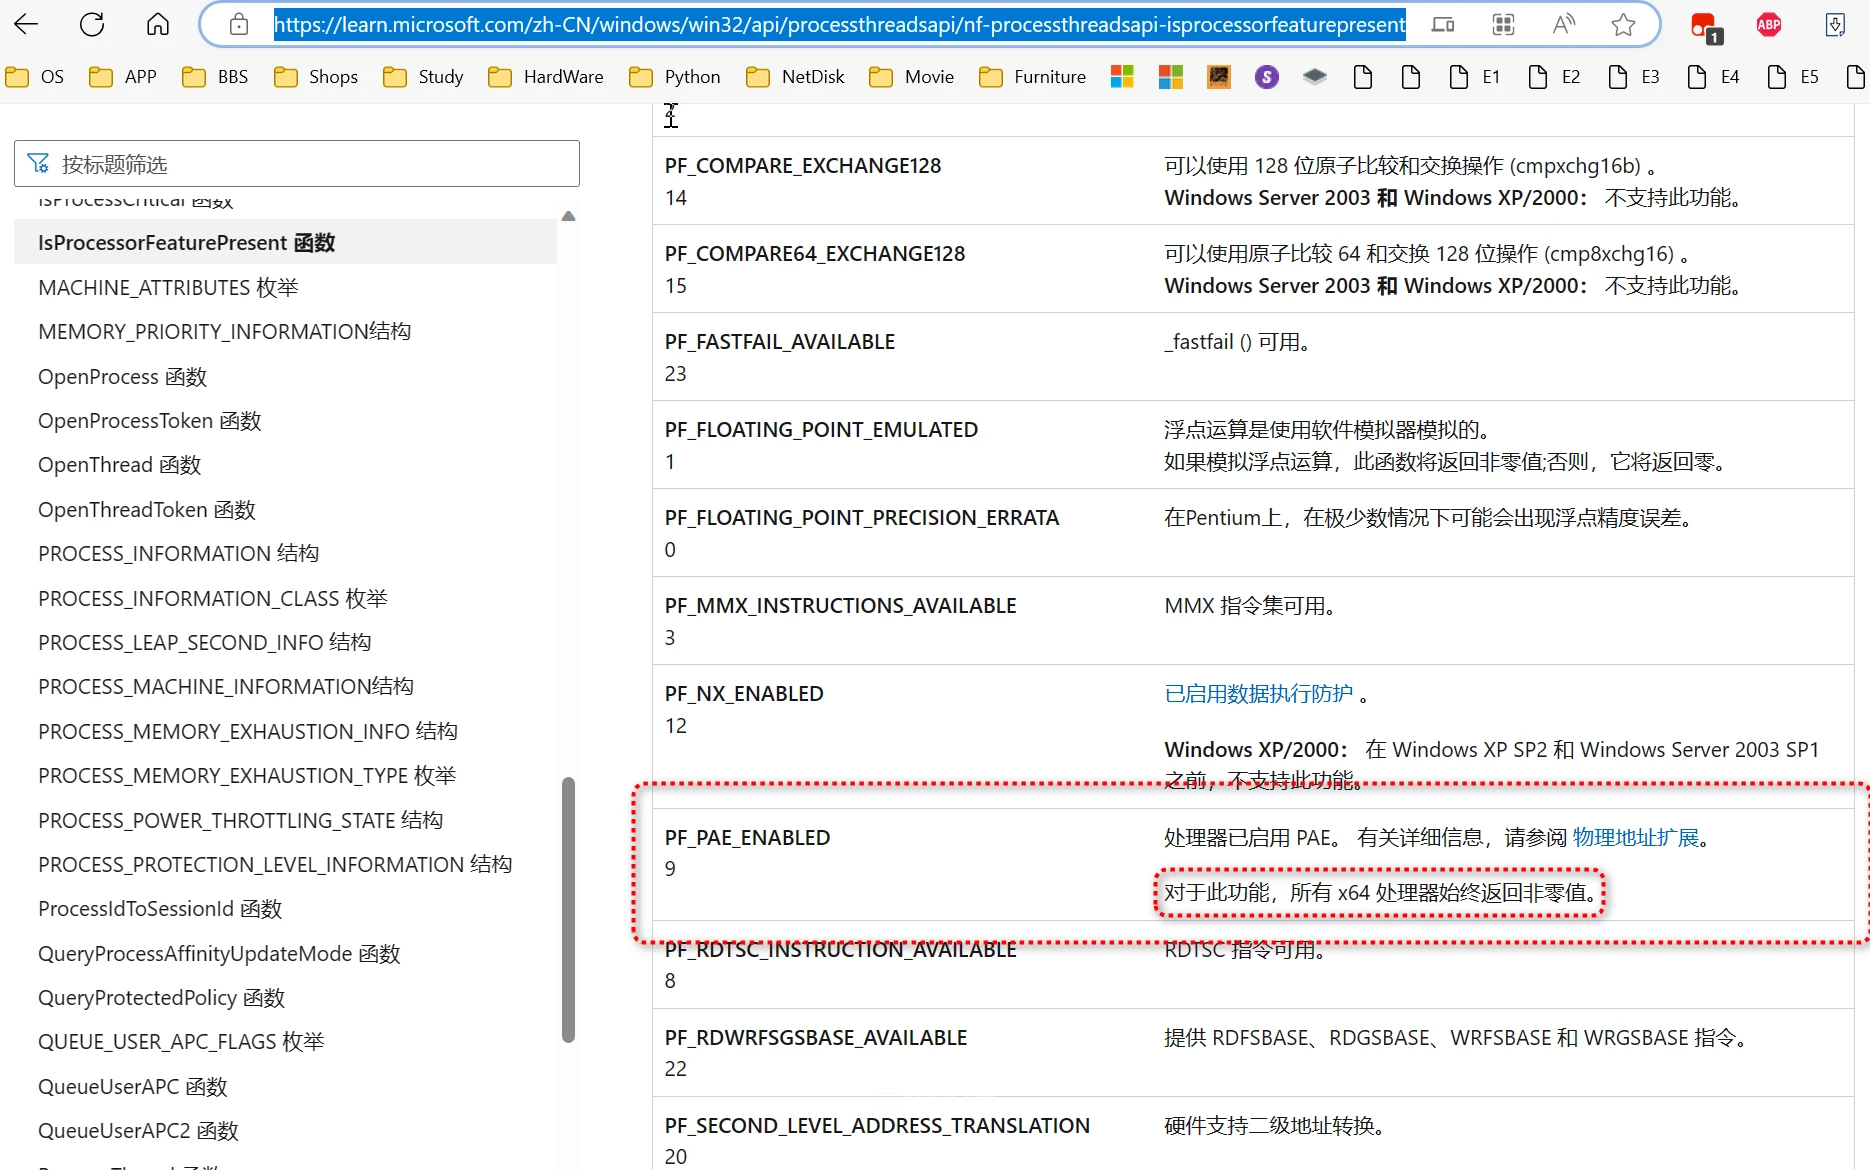
Task: Open the HardWare bookmarks folder
Action: click(x=546, y=77)
